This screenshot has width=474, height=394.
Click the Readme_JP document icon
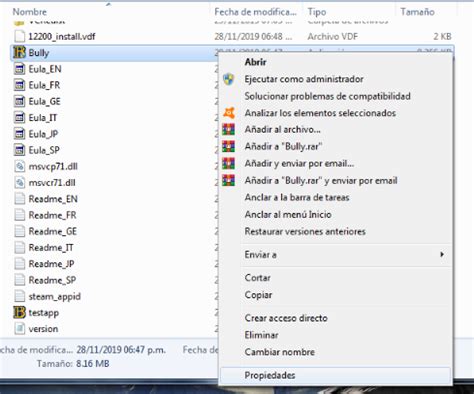click(20, 264)
